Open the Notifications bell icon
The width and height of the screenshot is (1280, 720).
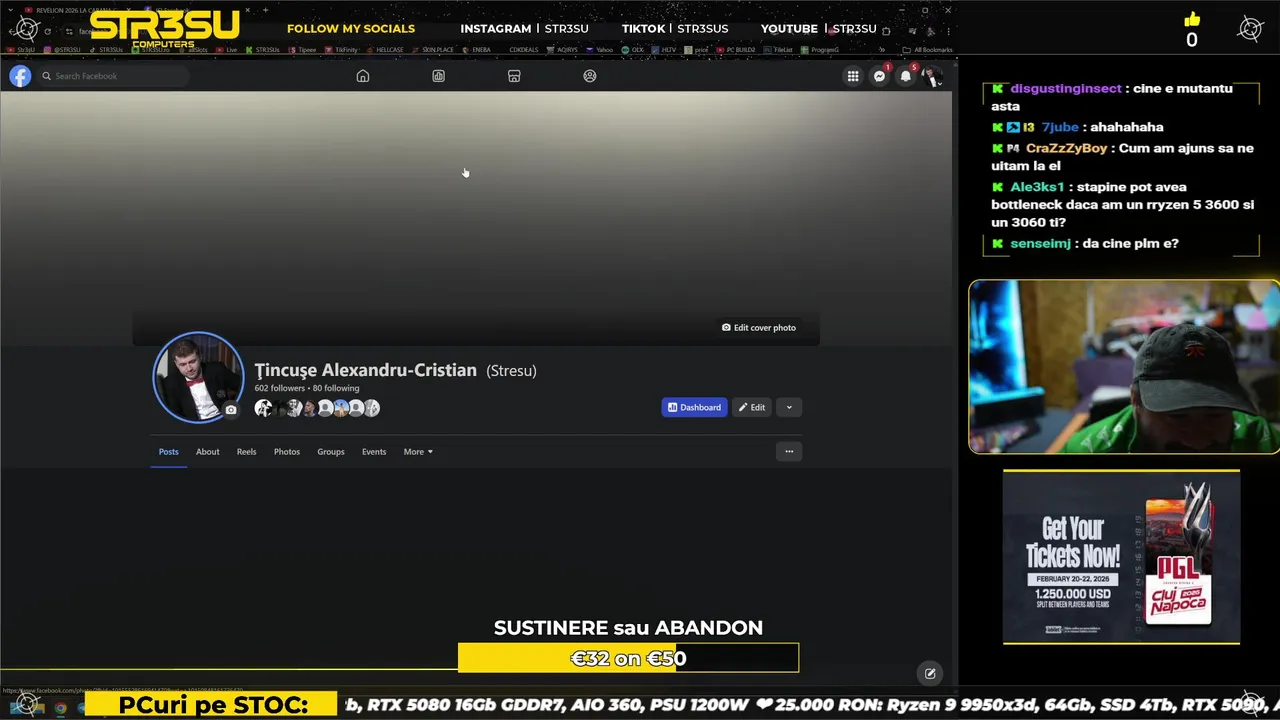pos(906,76)
